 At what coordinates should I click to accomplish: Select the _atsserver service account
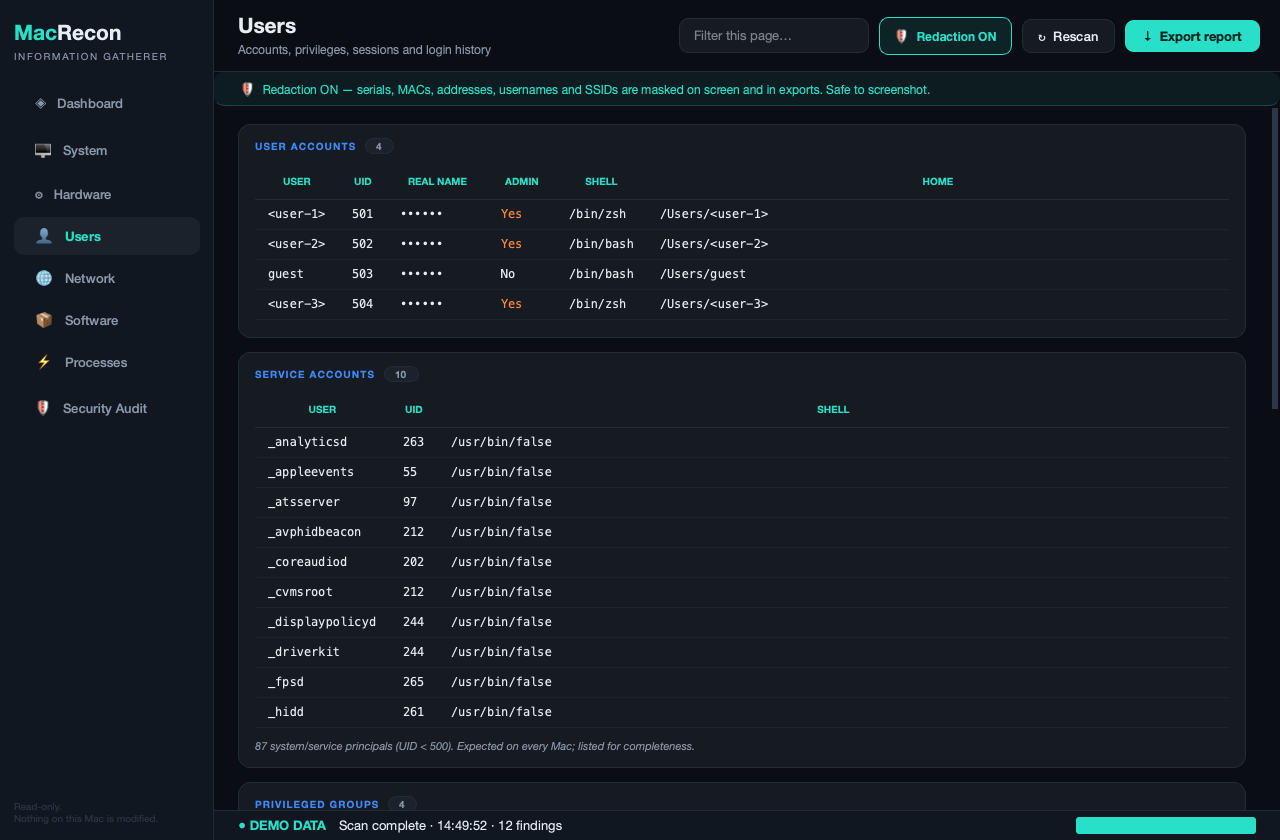304,502
